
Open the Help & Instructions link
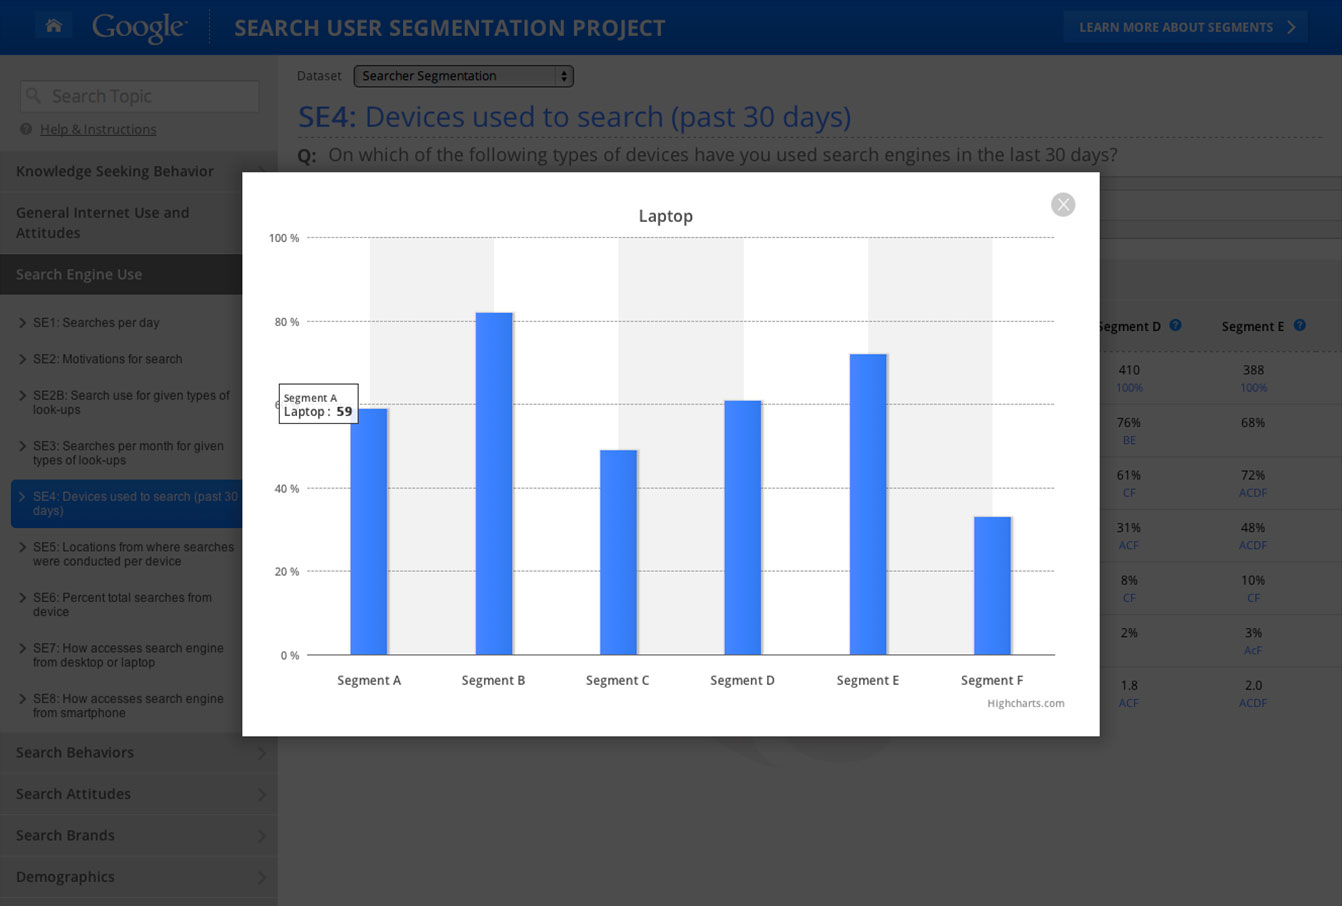[98, 129]
